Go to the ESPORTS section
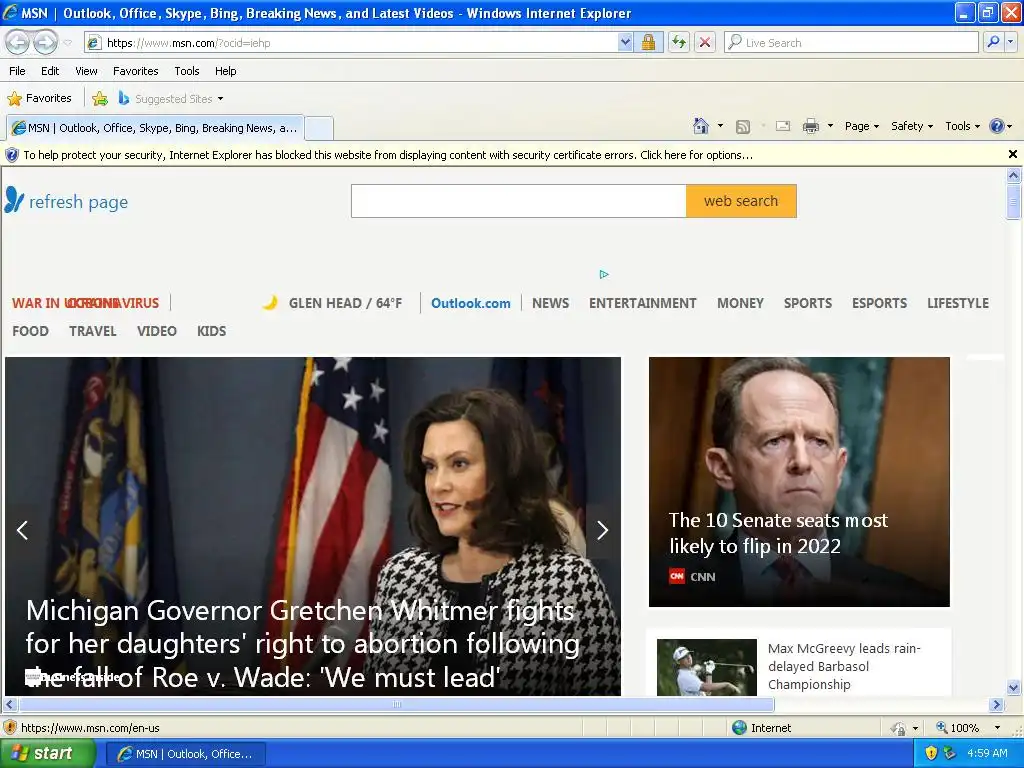This screenshot has height=768, width=1024. pos(879,303)
